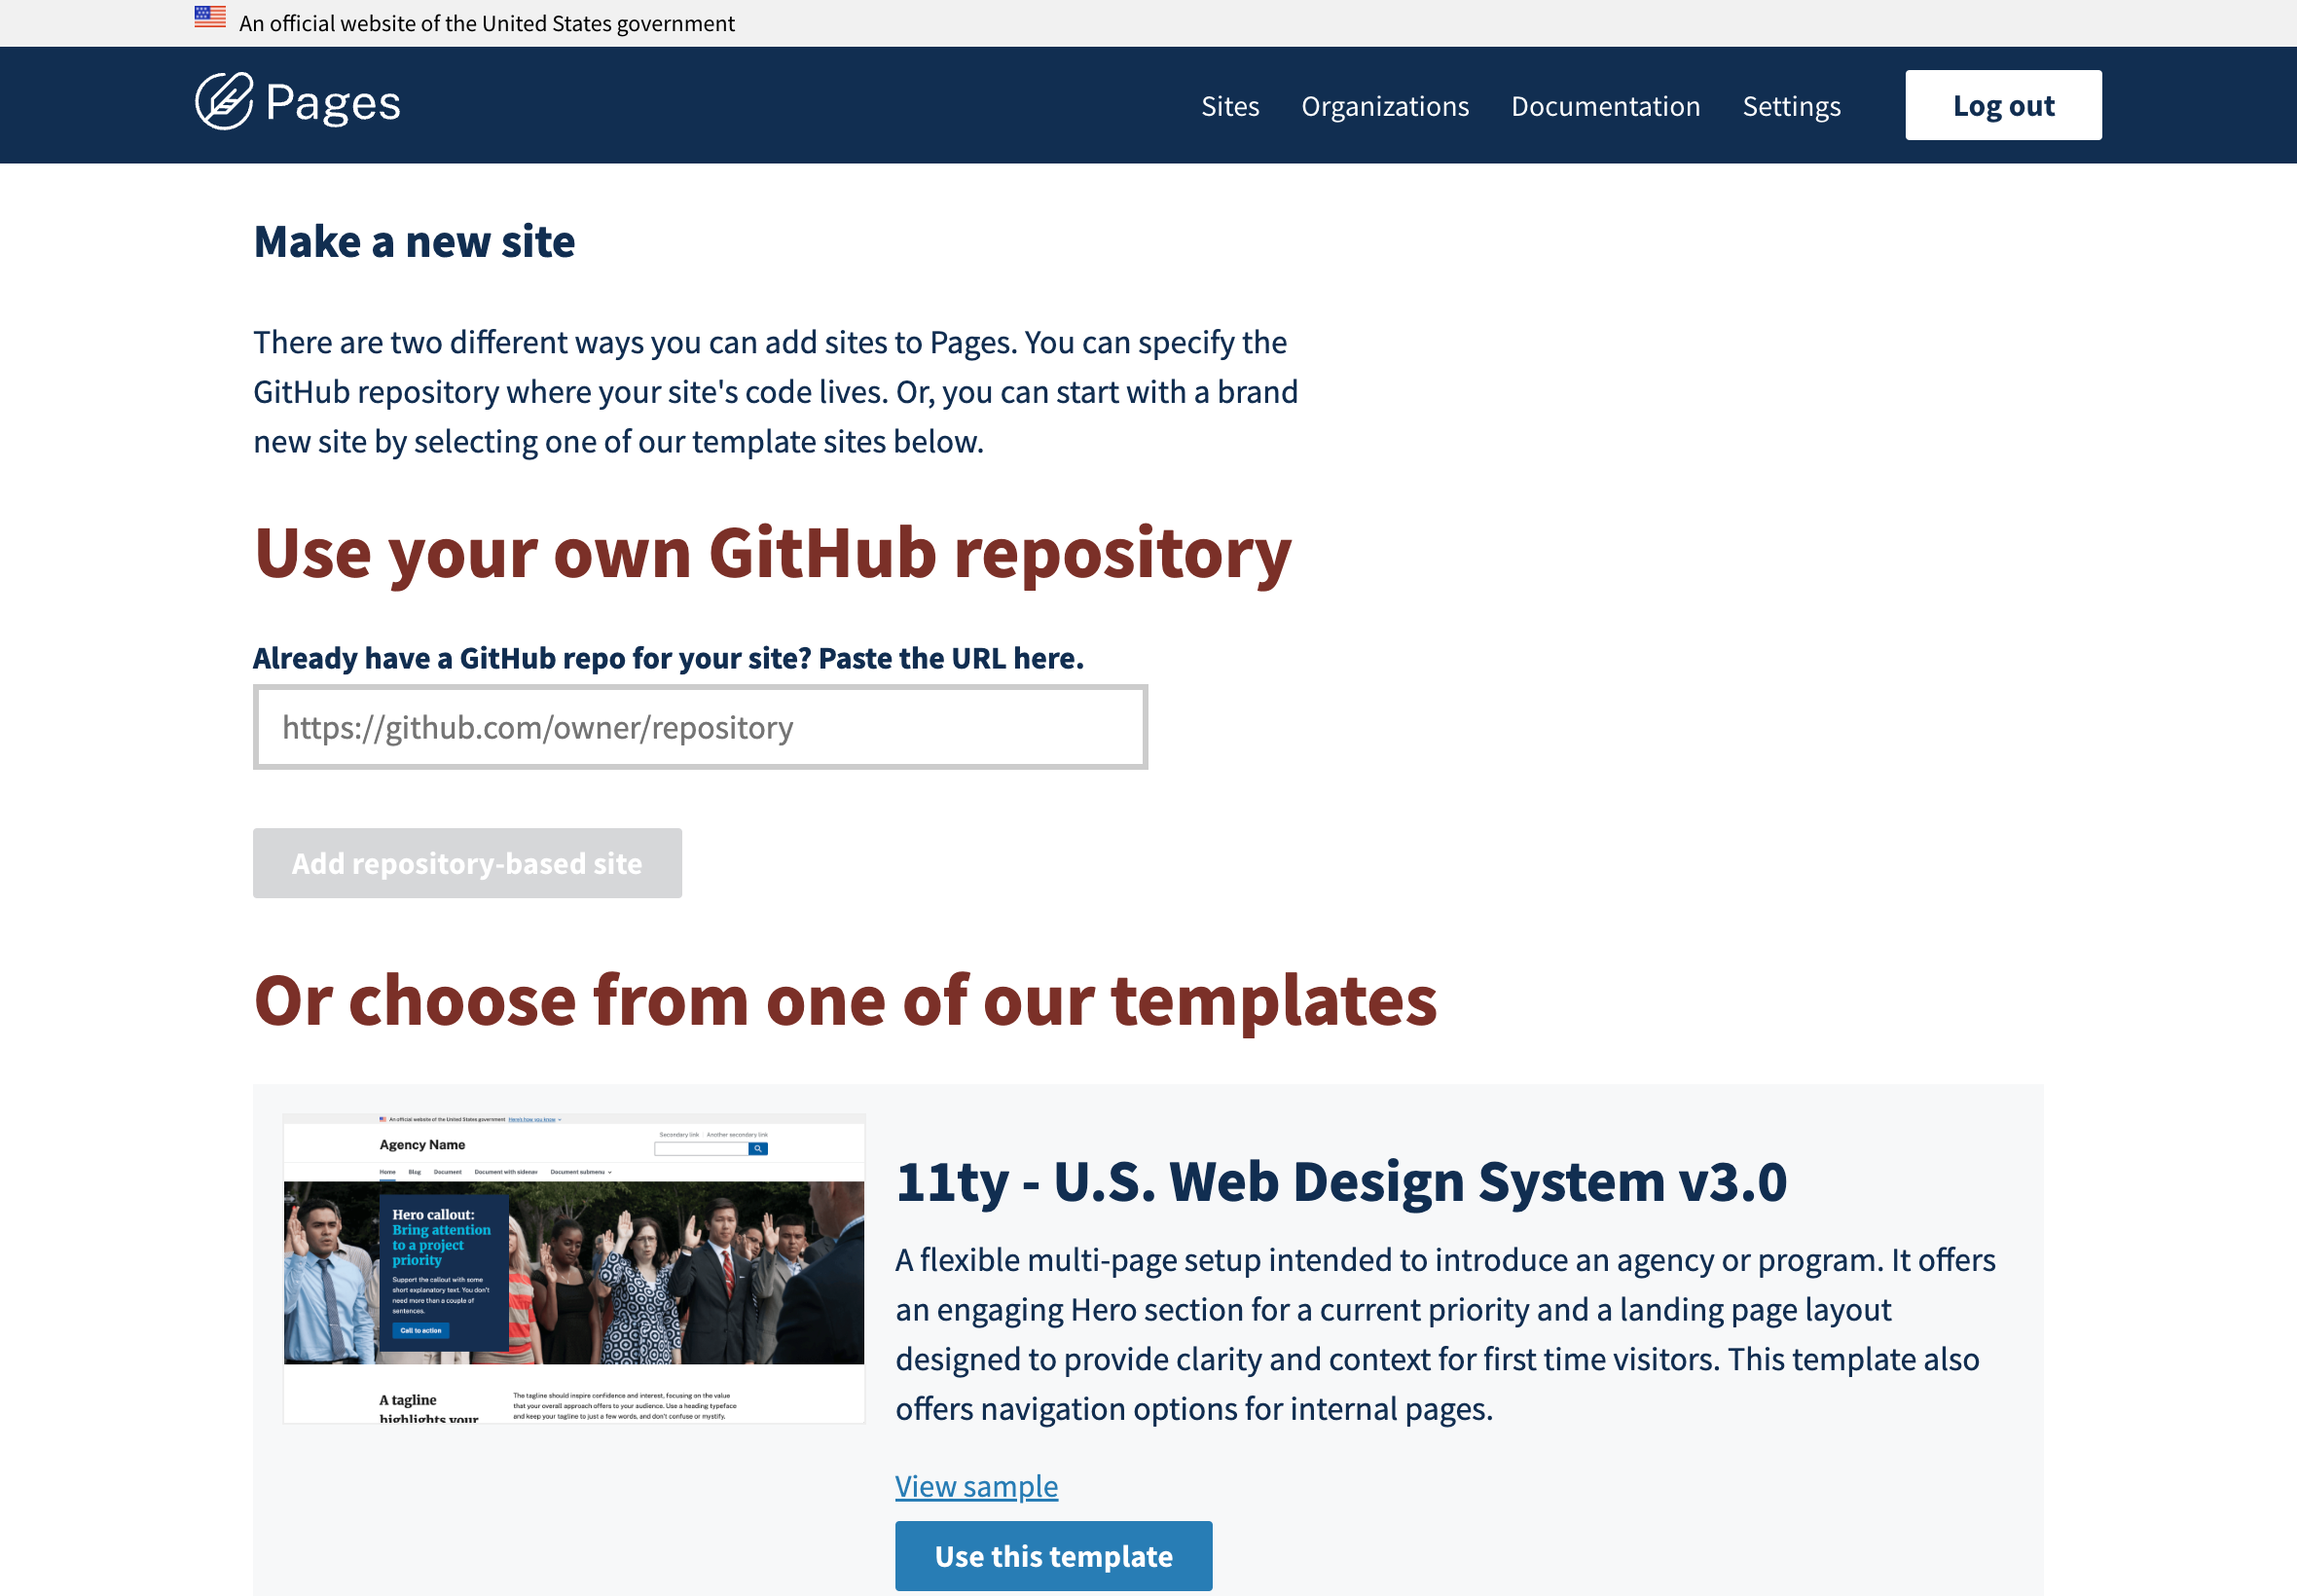Select Blog in the preview navigation

click(x=416, y=1173)
